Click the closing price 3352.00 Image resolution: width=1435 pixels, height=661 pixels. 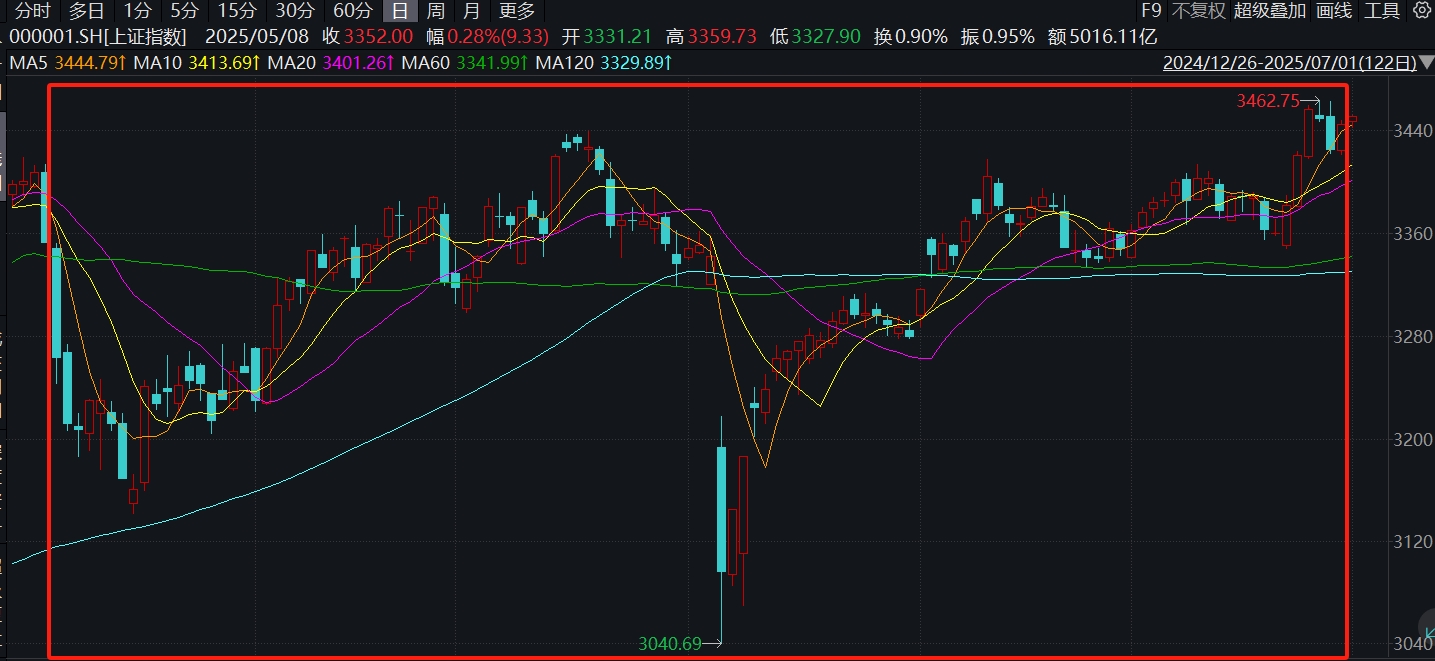point(378,37)
